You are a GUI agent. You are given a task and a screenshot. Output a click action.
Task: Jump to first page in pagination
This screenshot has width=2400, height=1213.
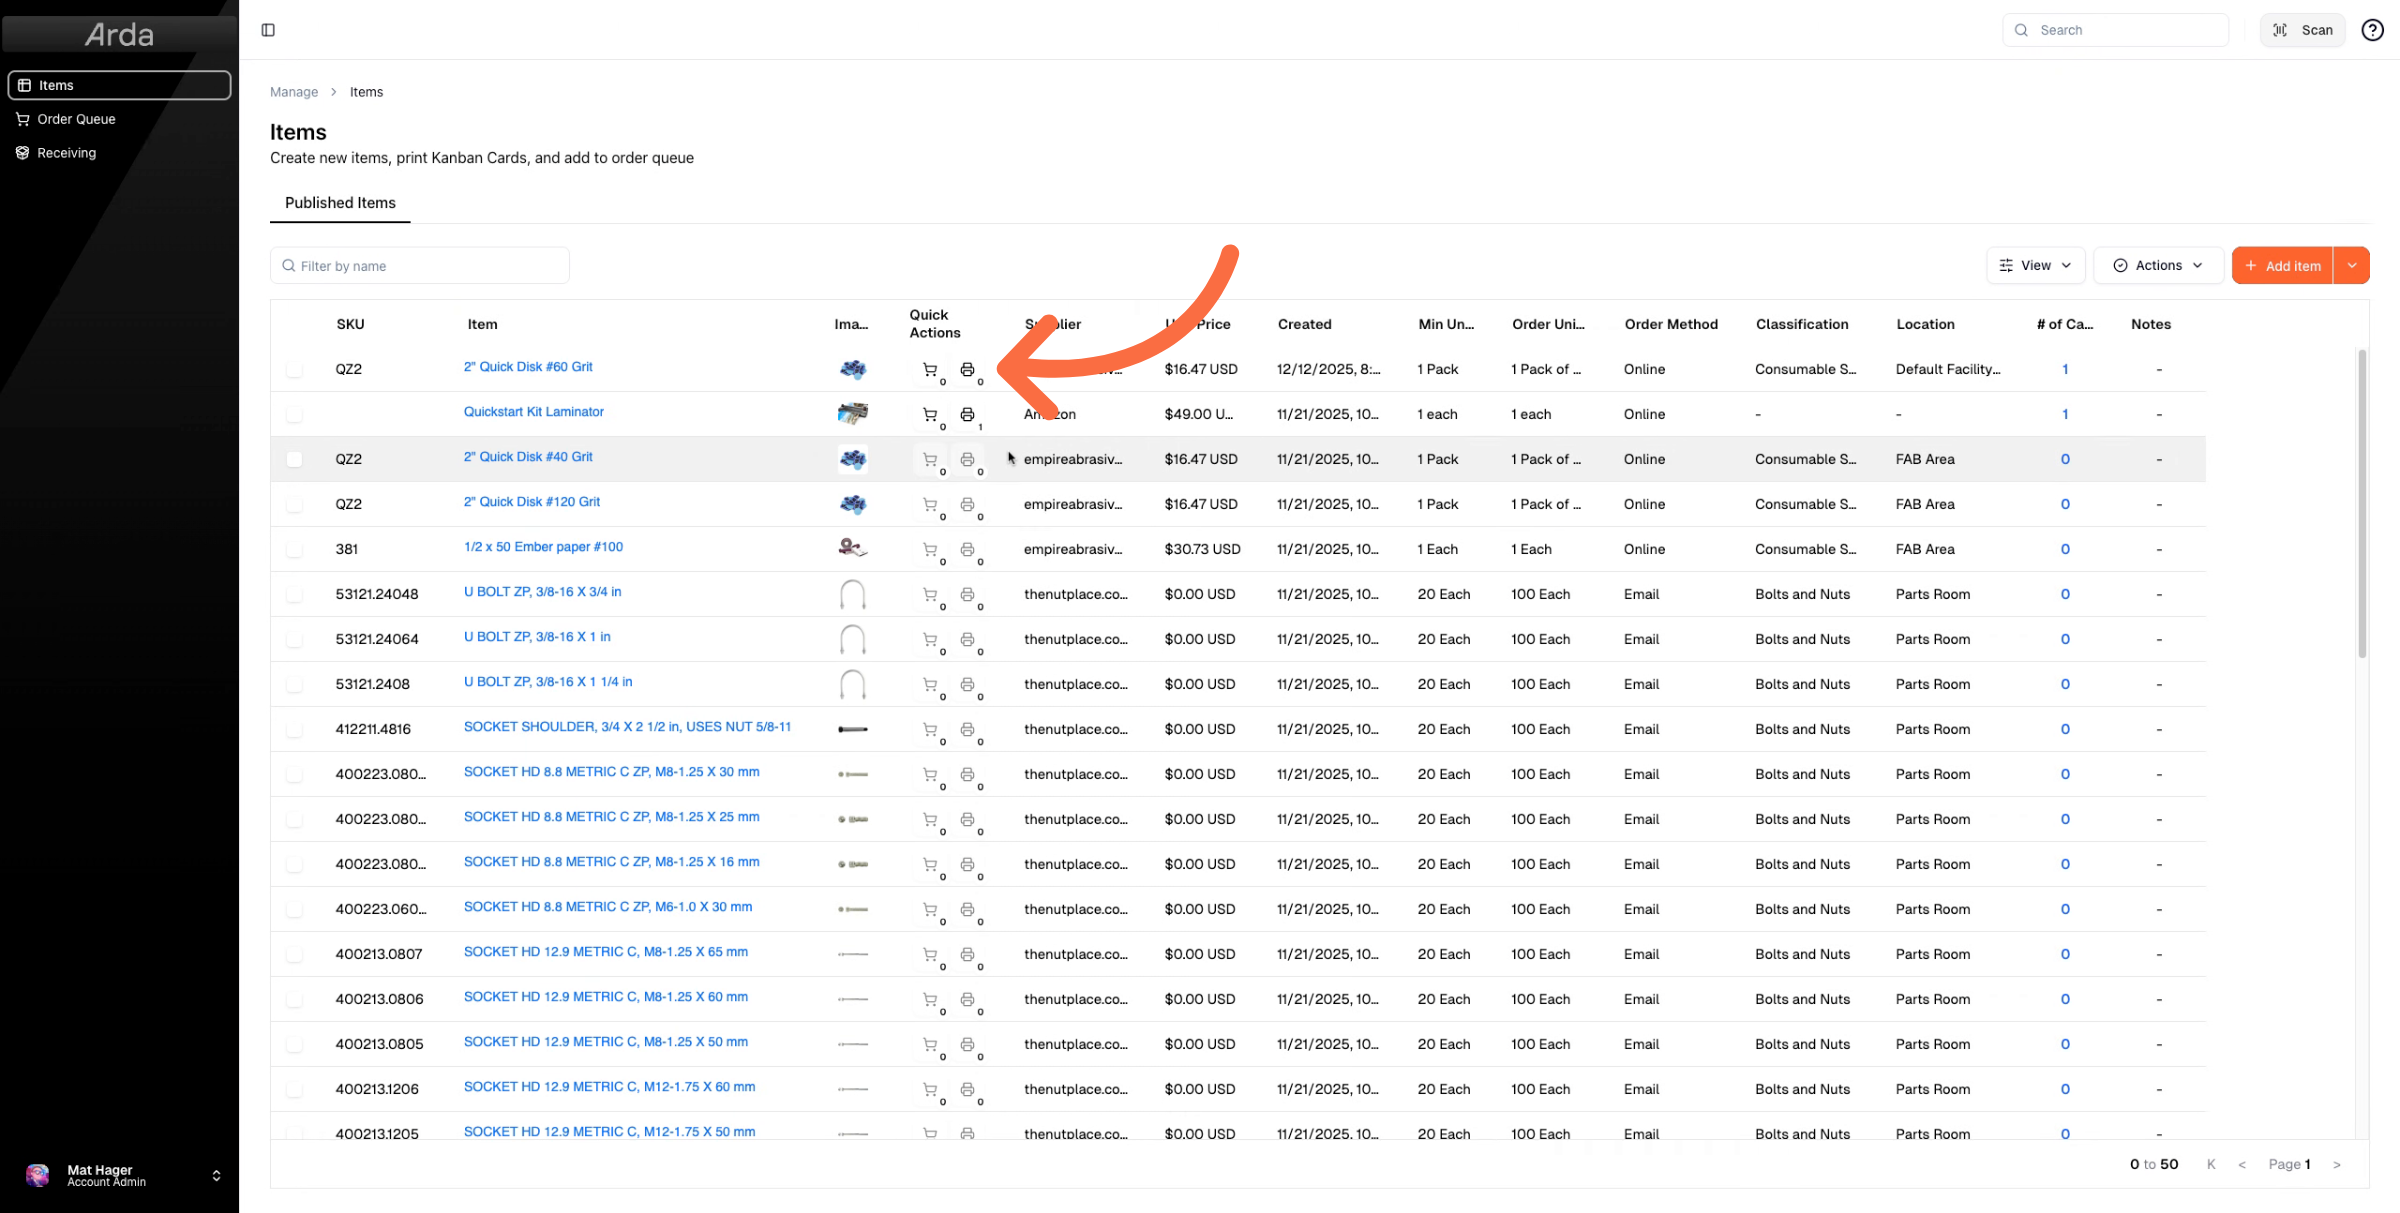coord(2211,1164)
